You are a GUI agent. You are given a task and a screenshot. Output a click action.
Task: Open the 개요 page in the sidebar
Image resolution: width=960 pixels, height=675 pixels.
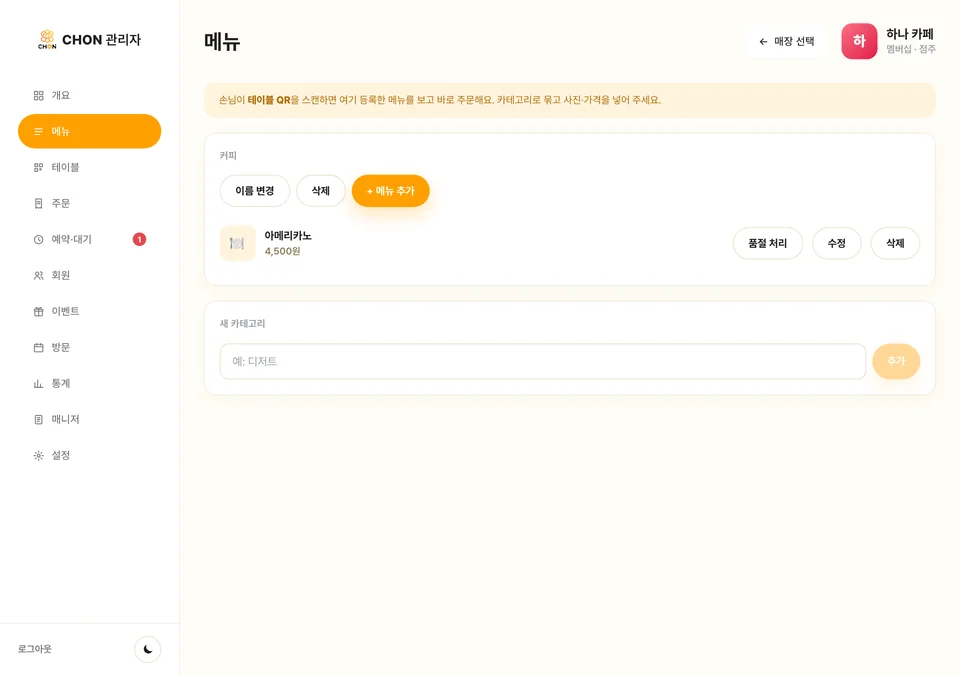pos(89,96)
